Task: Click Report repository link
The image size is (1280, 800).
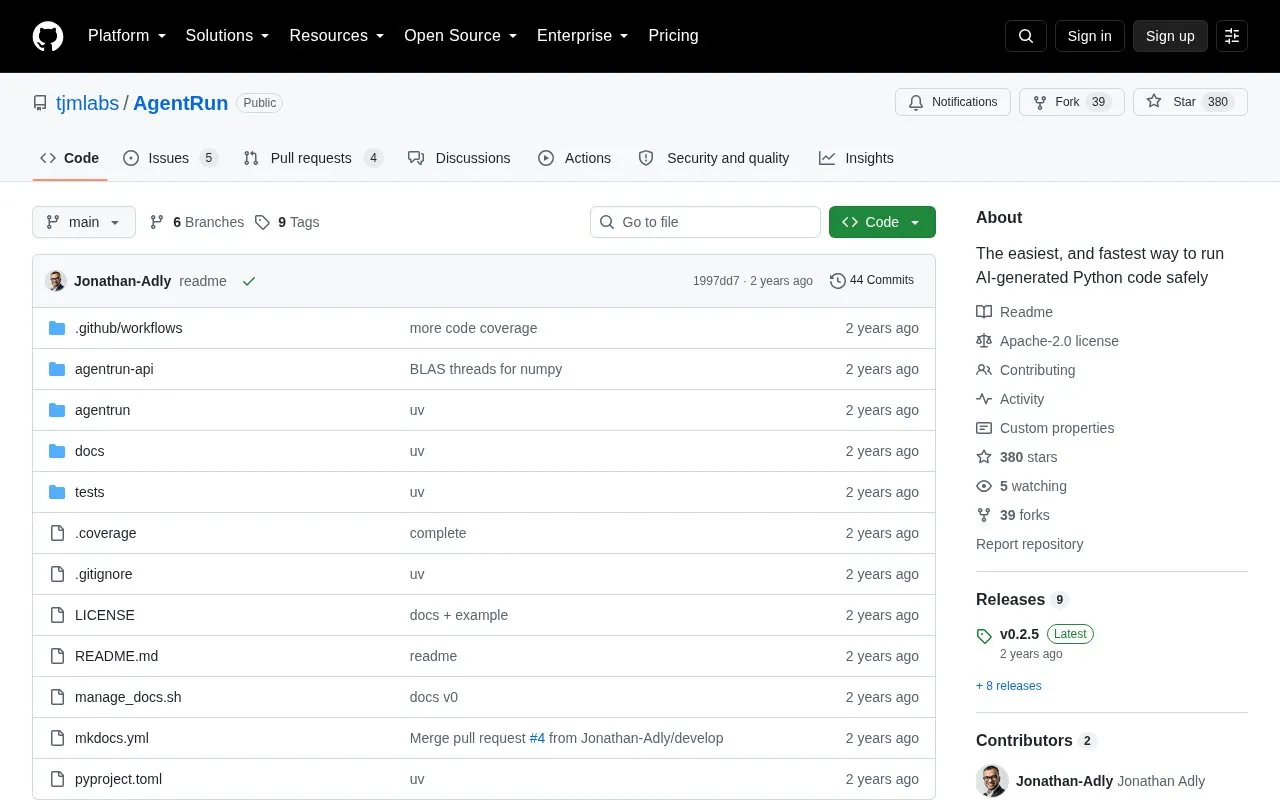Action: point(1029,544)
